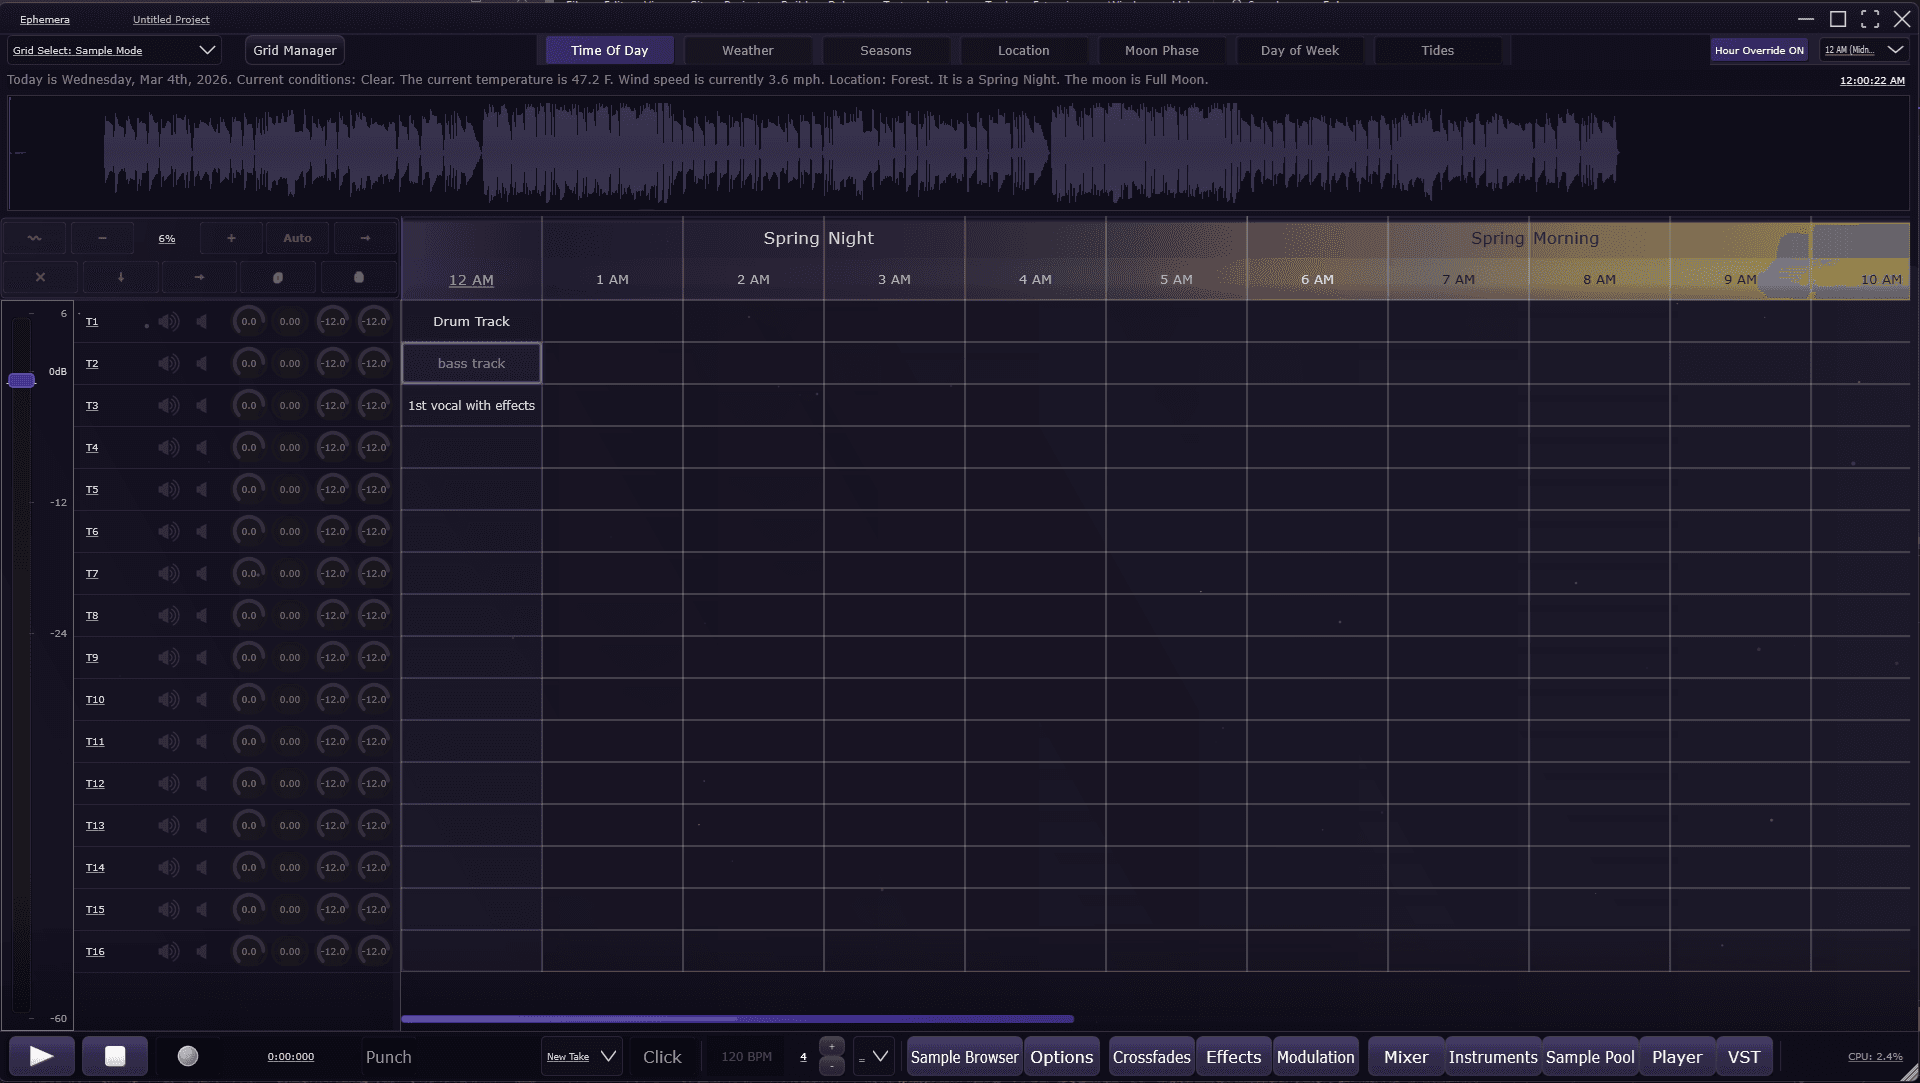Click the X button in track toolbar
1920x1083 pixels.
click(x=40, y=277)
